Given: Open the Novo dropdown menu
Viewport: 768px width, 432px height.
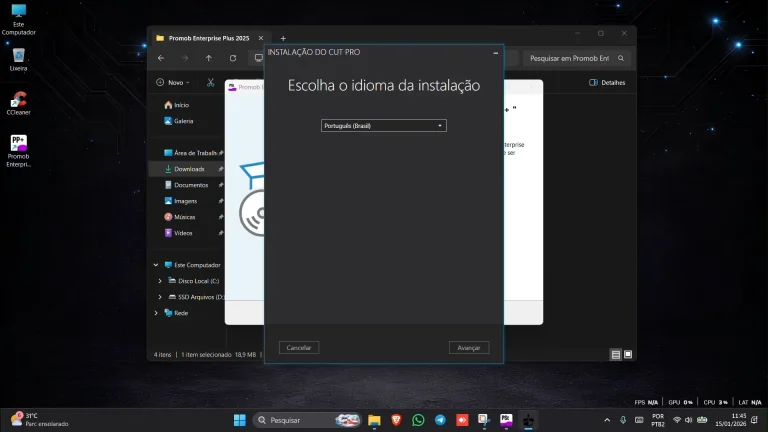Looking at the screenshot, I should tap(172, 82).
